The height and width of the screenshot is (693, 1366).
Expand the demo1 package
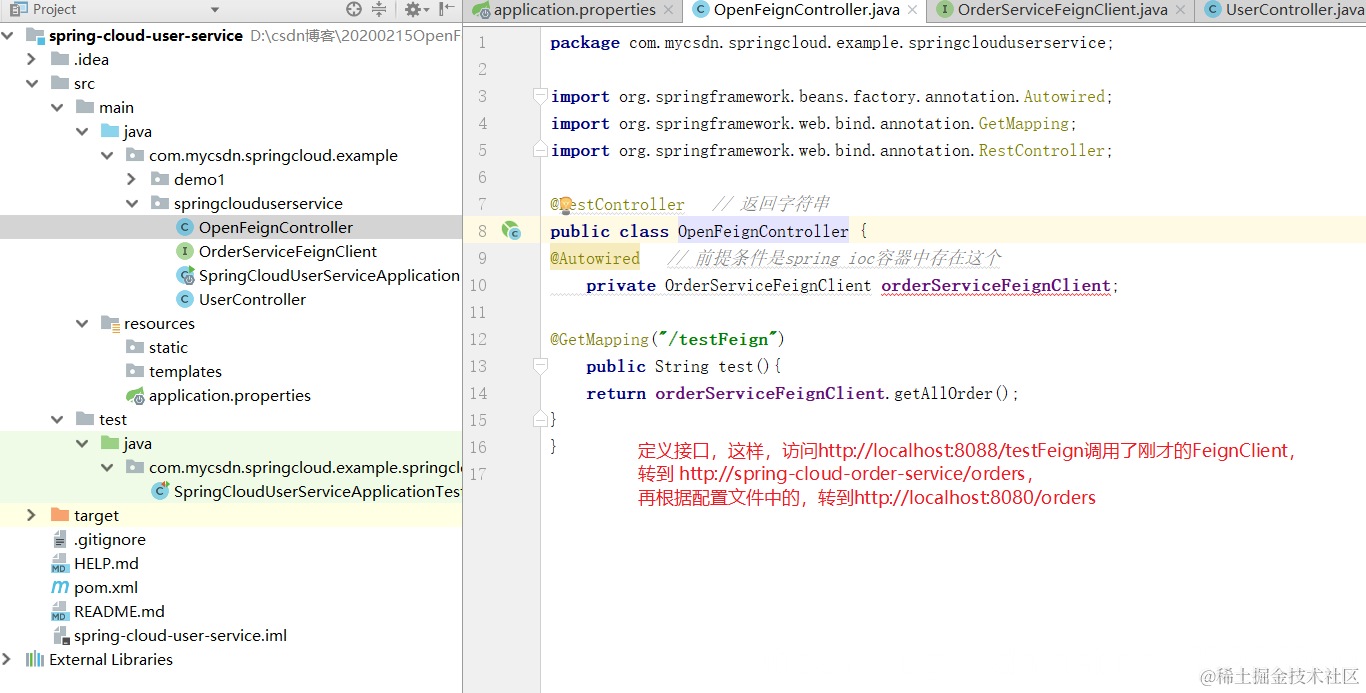click(132, 180)
